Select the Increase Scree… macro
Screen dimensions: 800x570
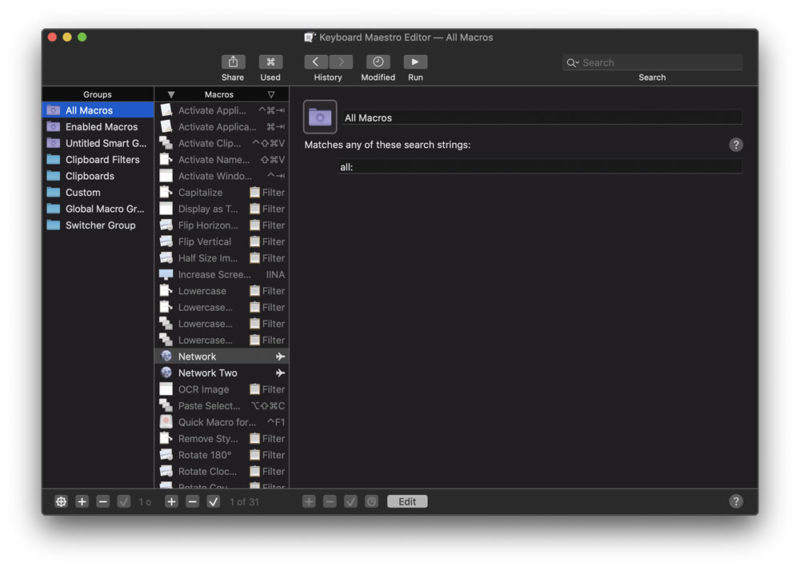click(222, 275)
